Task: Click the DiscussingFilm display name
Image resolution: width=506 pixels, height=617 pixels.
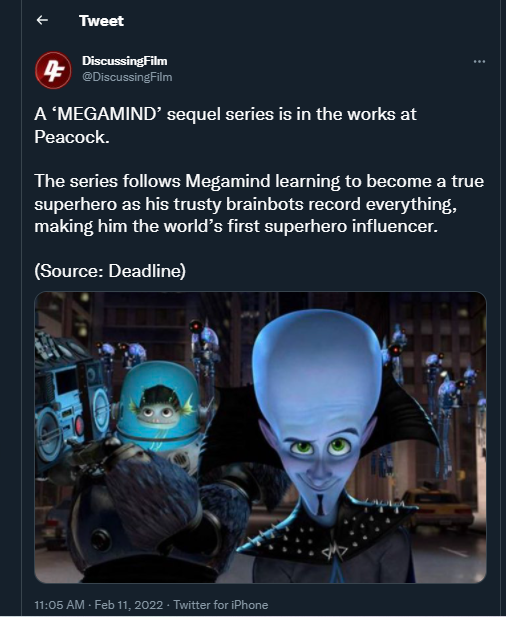Action: click(124, 61)
